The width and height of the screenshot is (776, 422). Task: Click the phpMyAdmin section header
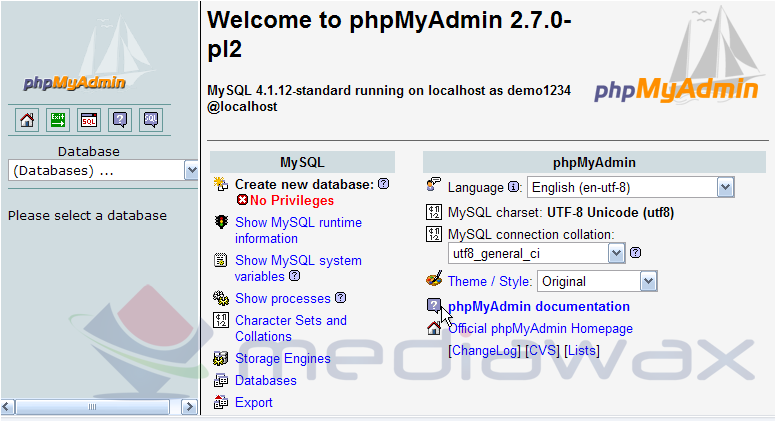point(594,162)
